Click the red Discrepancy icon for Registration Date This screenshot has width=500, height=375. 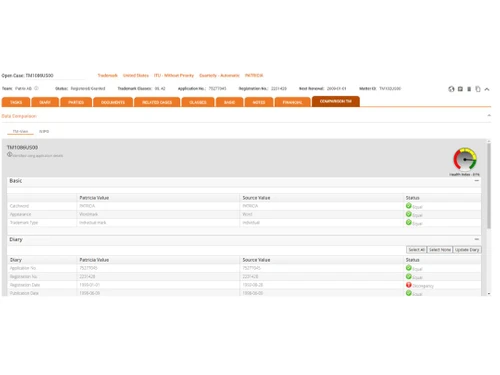tap(409, 285)
